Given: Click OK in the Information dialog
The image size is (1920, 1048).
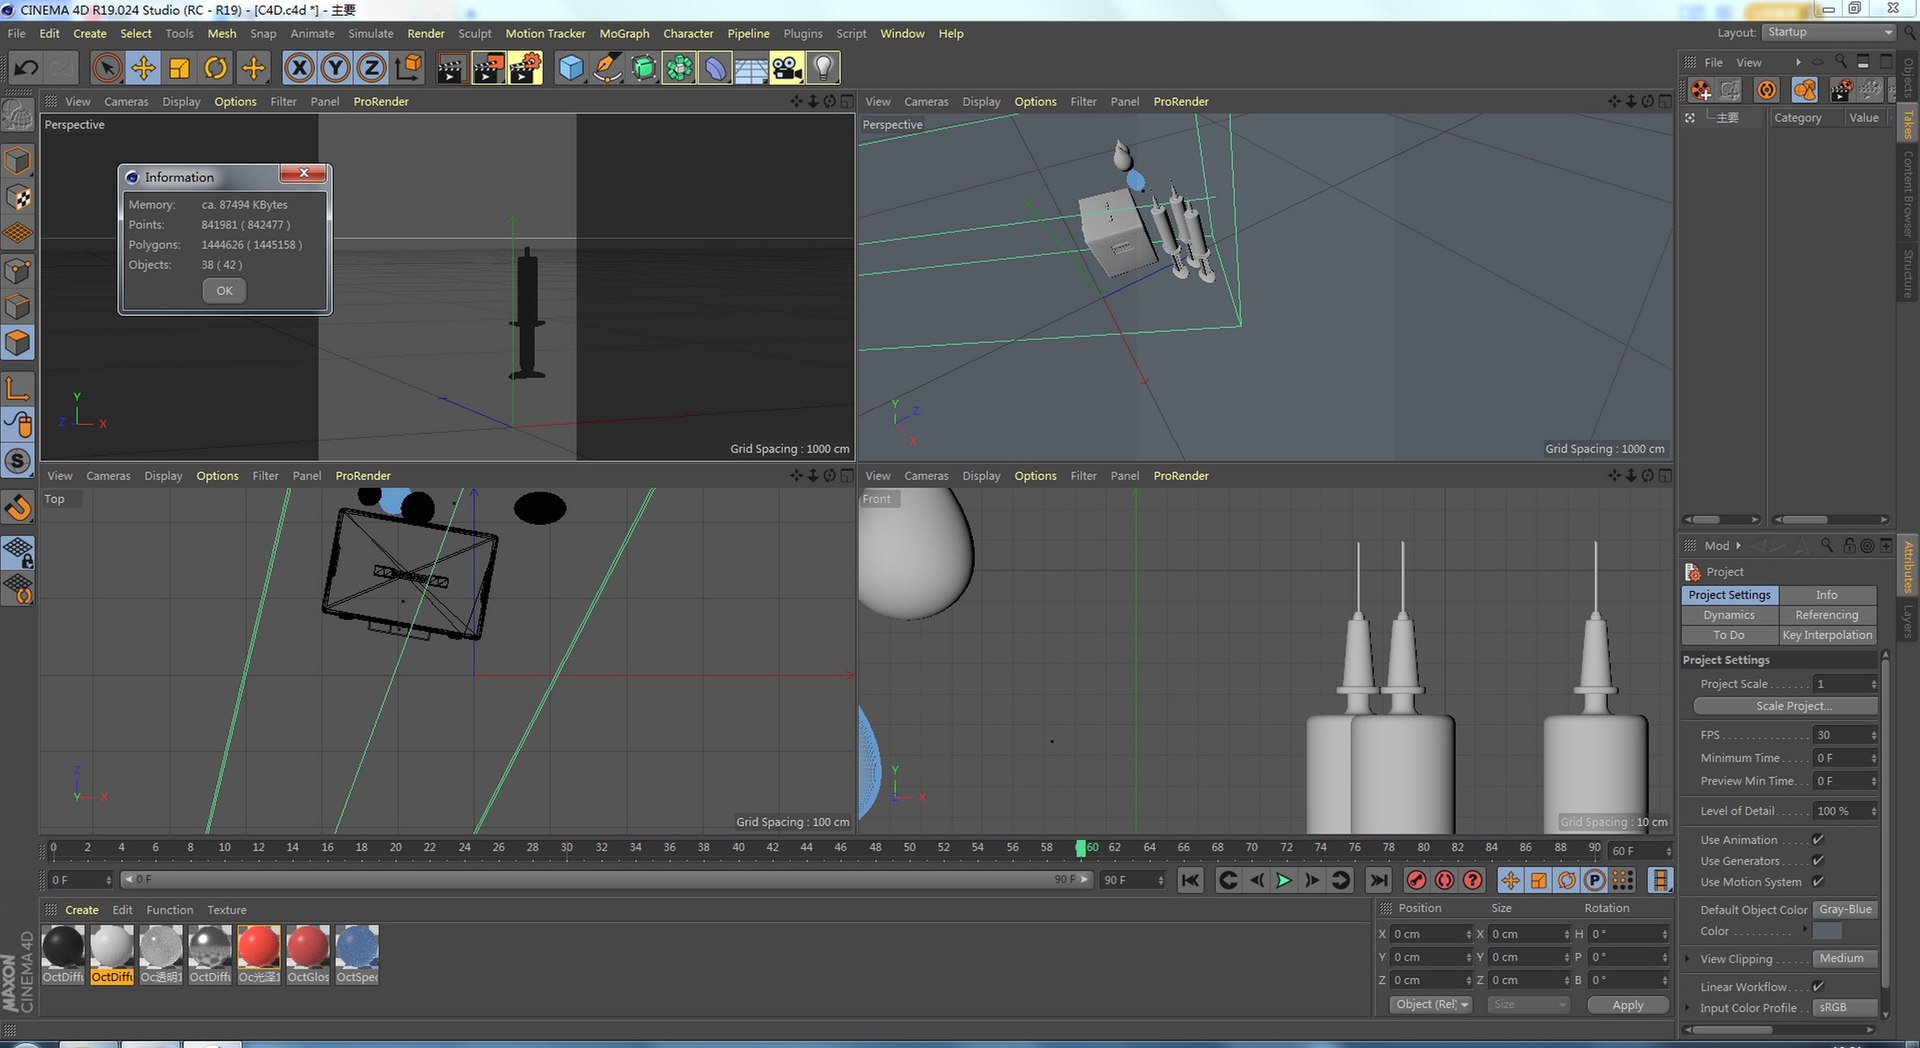Looking at the screenshot, I should 224,291.
